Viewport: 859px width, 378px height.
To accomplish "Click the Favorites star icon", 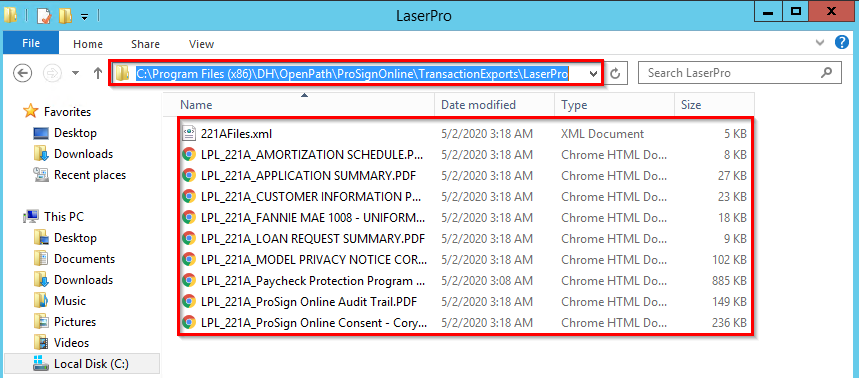I will 30,112.
